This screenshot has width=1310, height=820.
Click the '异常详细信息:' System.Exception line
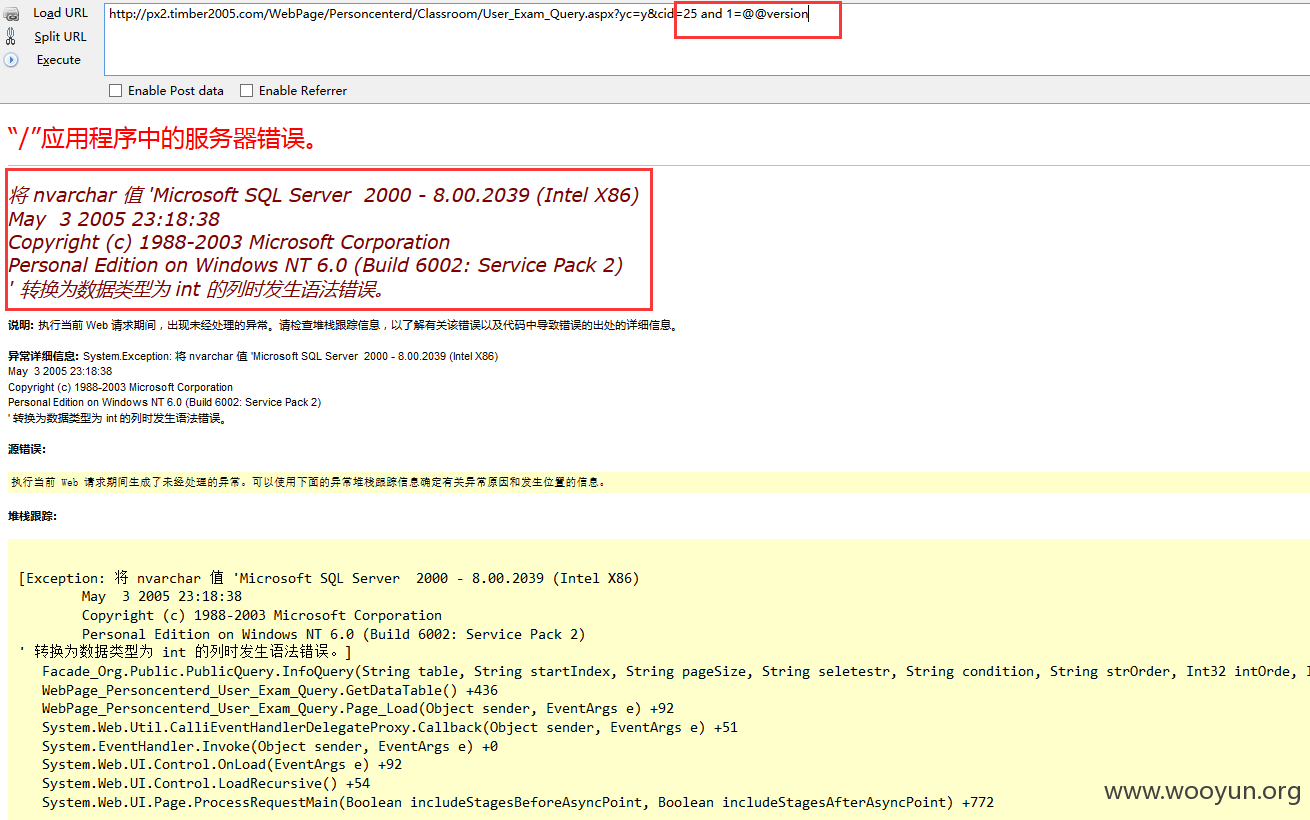tap(253, 356)
